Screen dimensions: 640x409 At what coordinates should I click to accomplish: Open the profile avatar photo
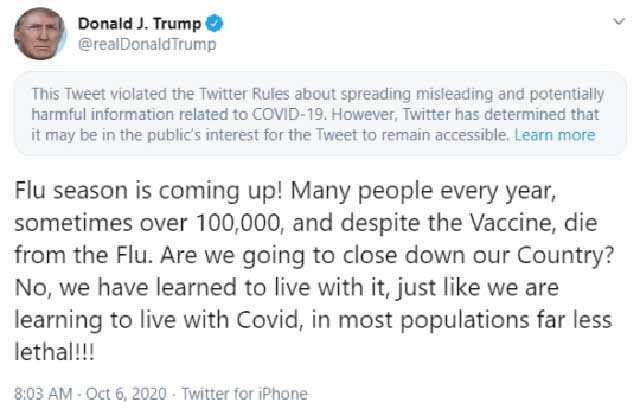click(36, 33)
